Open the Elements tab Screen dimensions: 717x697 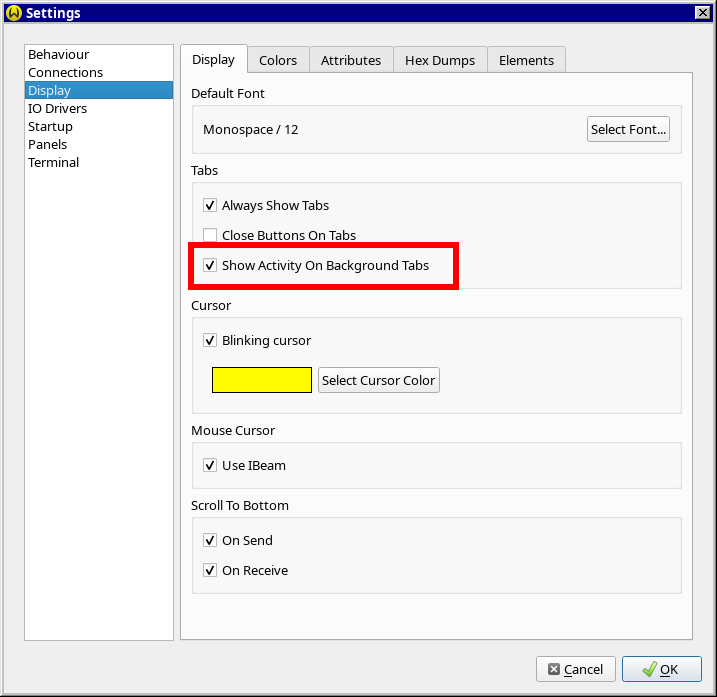click(526, 60)
